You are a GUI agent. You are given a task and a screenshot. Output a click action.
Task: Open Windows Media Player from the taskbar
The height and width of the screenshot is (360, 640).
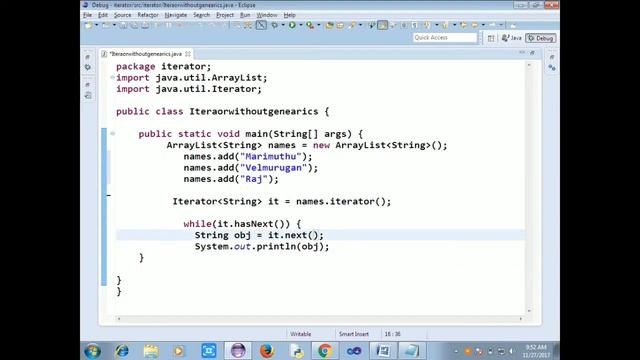179,351
